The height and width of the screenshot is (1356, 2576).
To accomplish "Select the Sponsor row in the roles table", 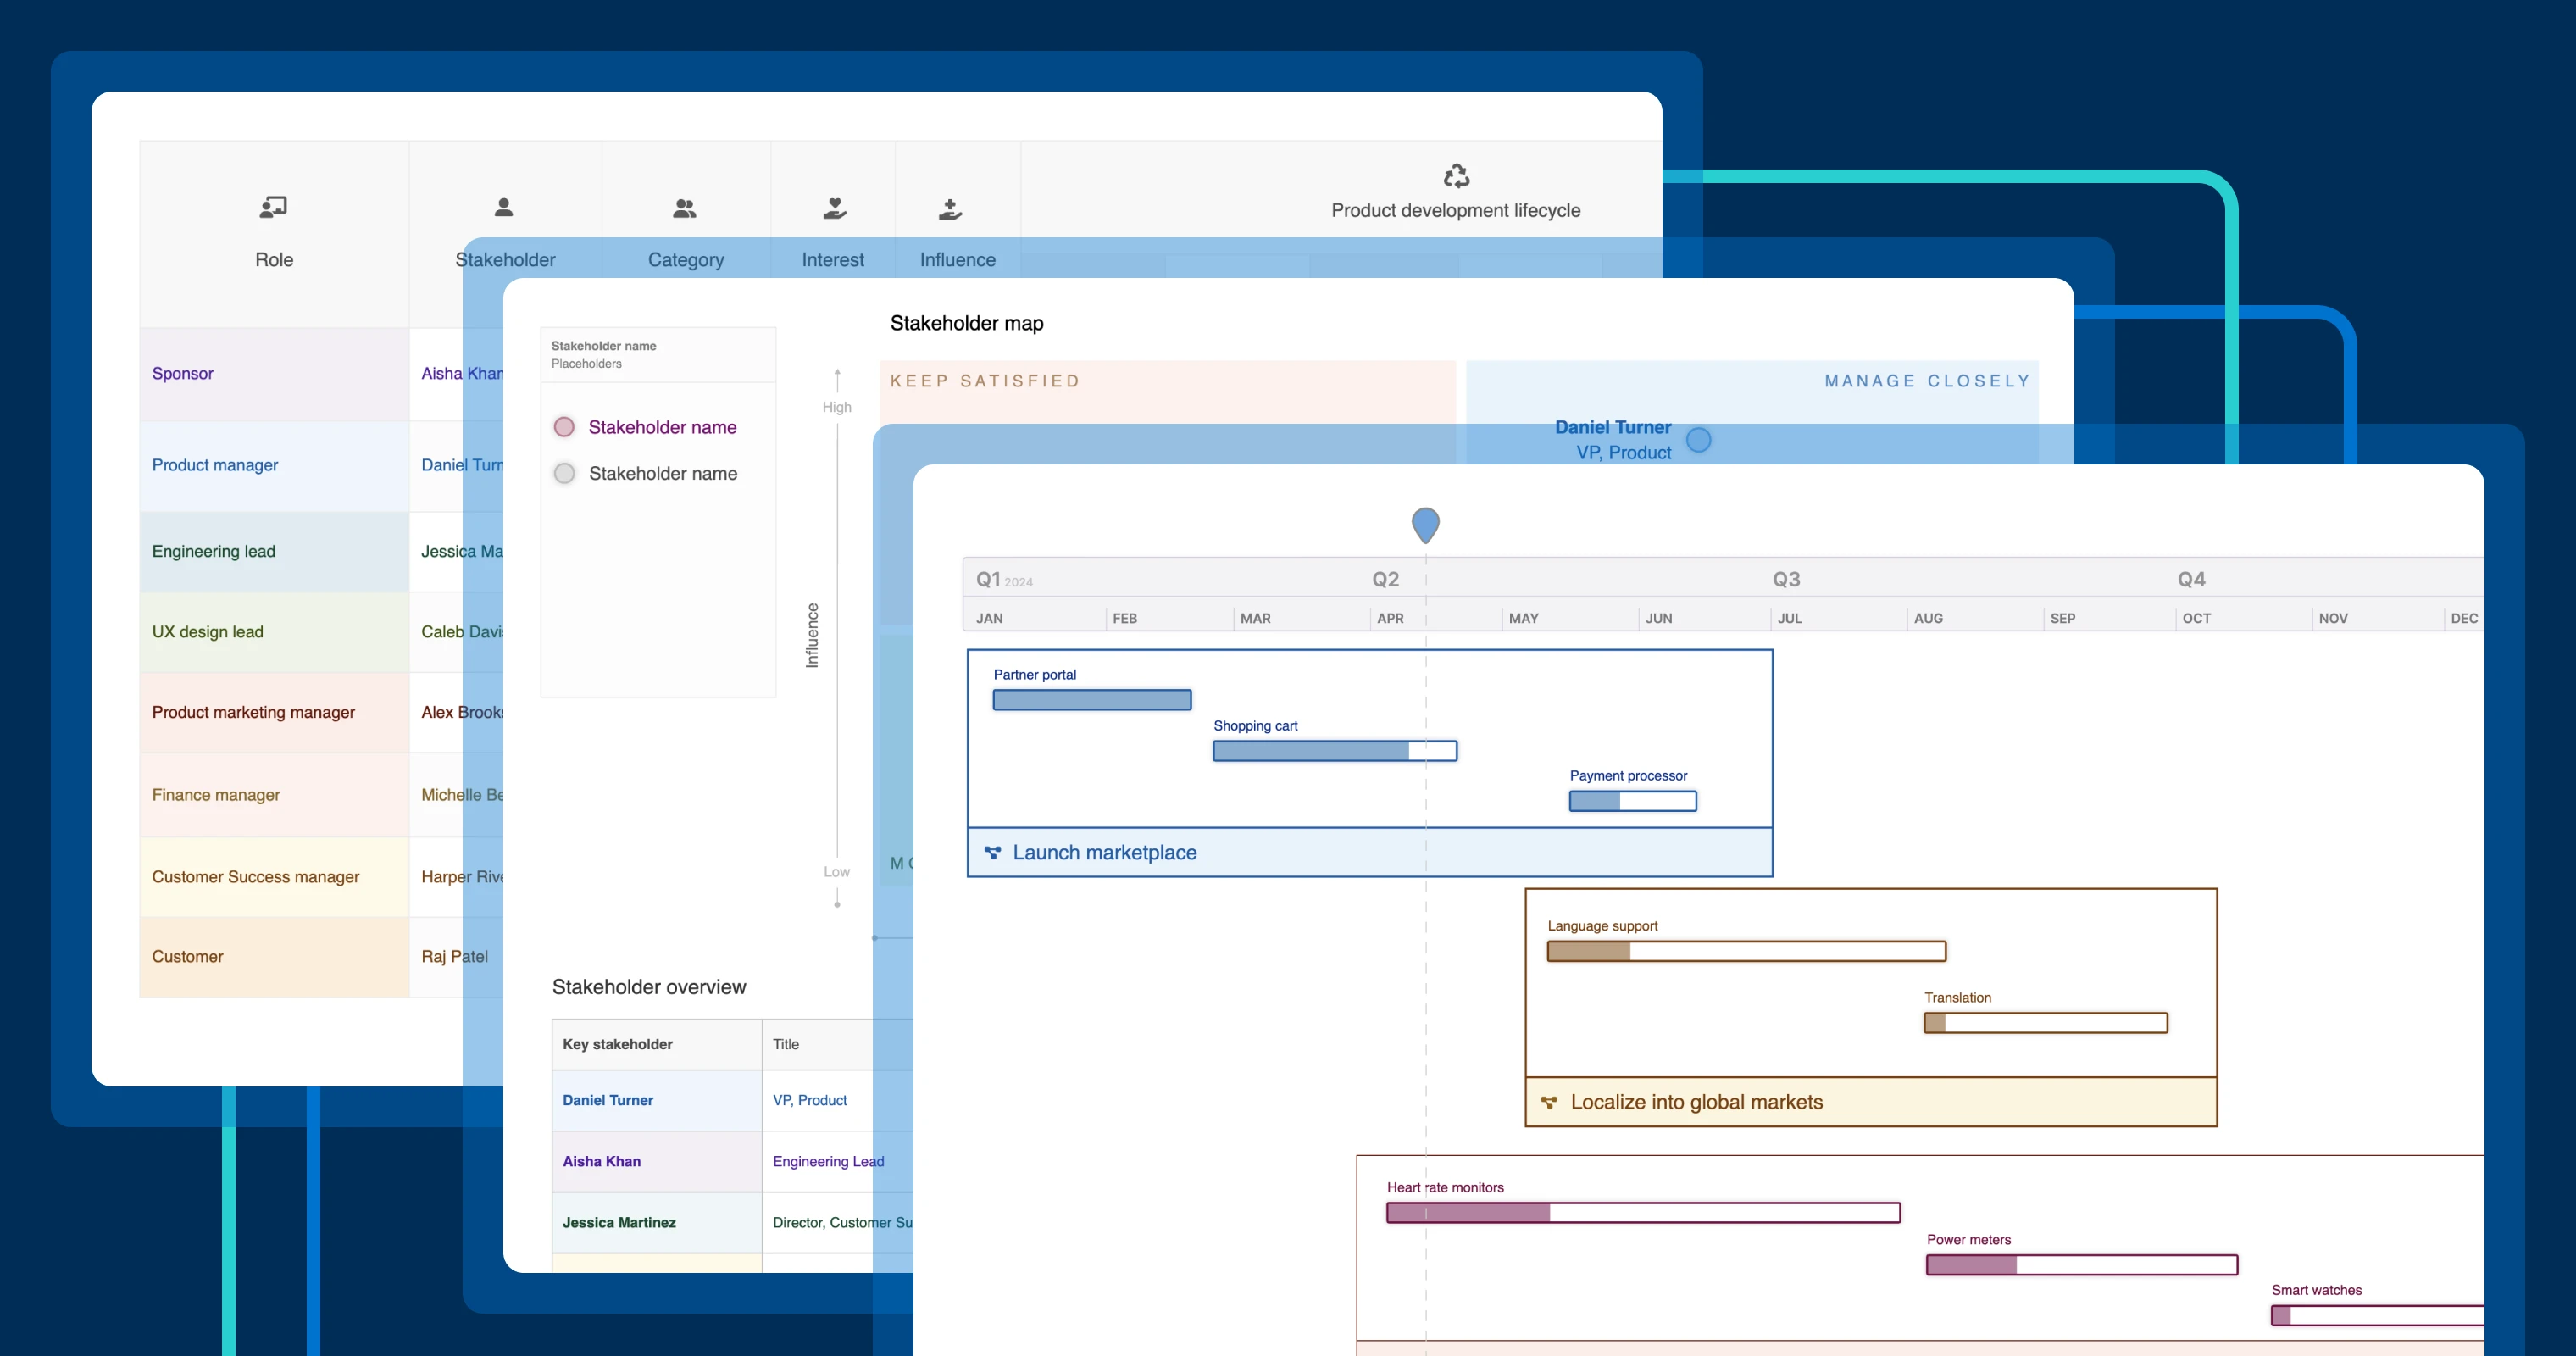I will click(x=183, y=373).
